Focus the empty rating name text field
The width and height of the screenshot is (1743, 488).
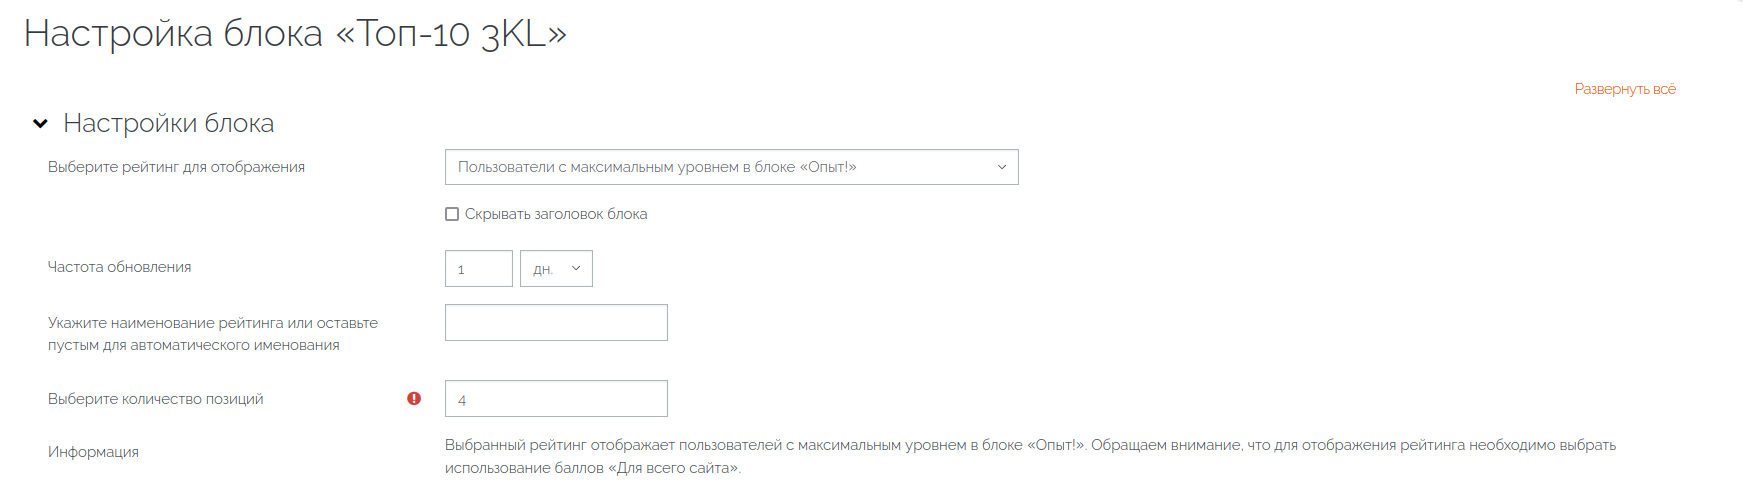pyautogui.click(x=556, y=322)
